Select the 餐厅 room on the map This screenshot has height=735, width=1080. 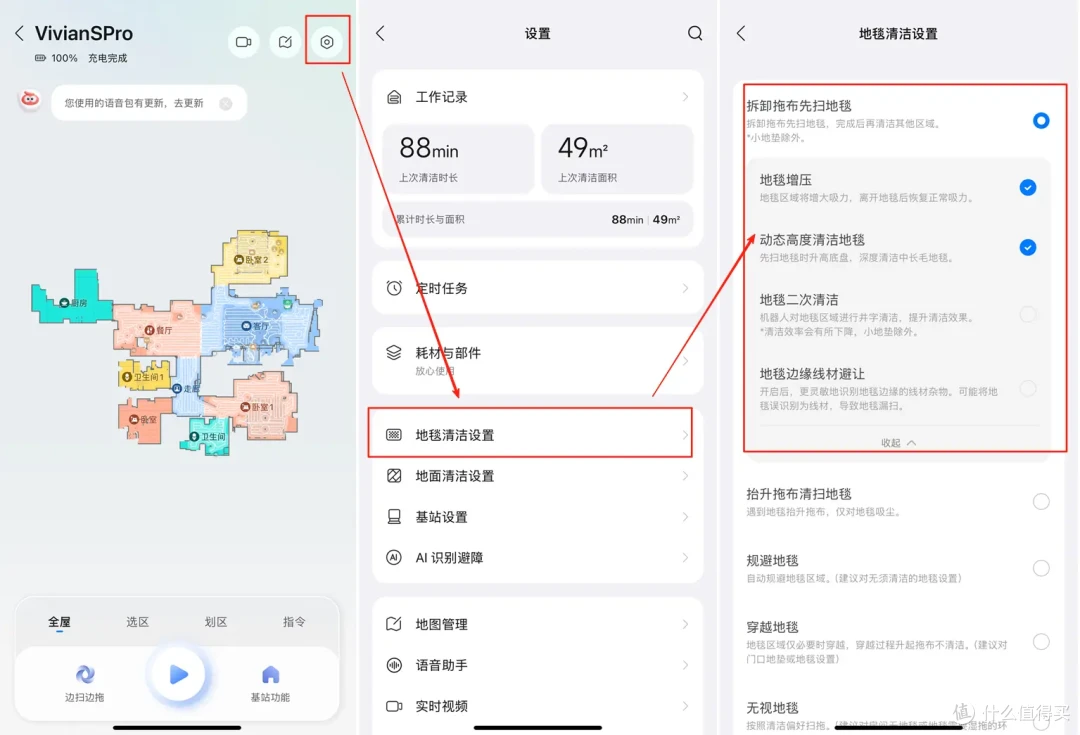pos(158,330)
